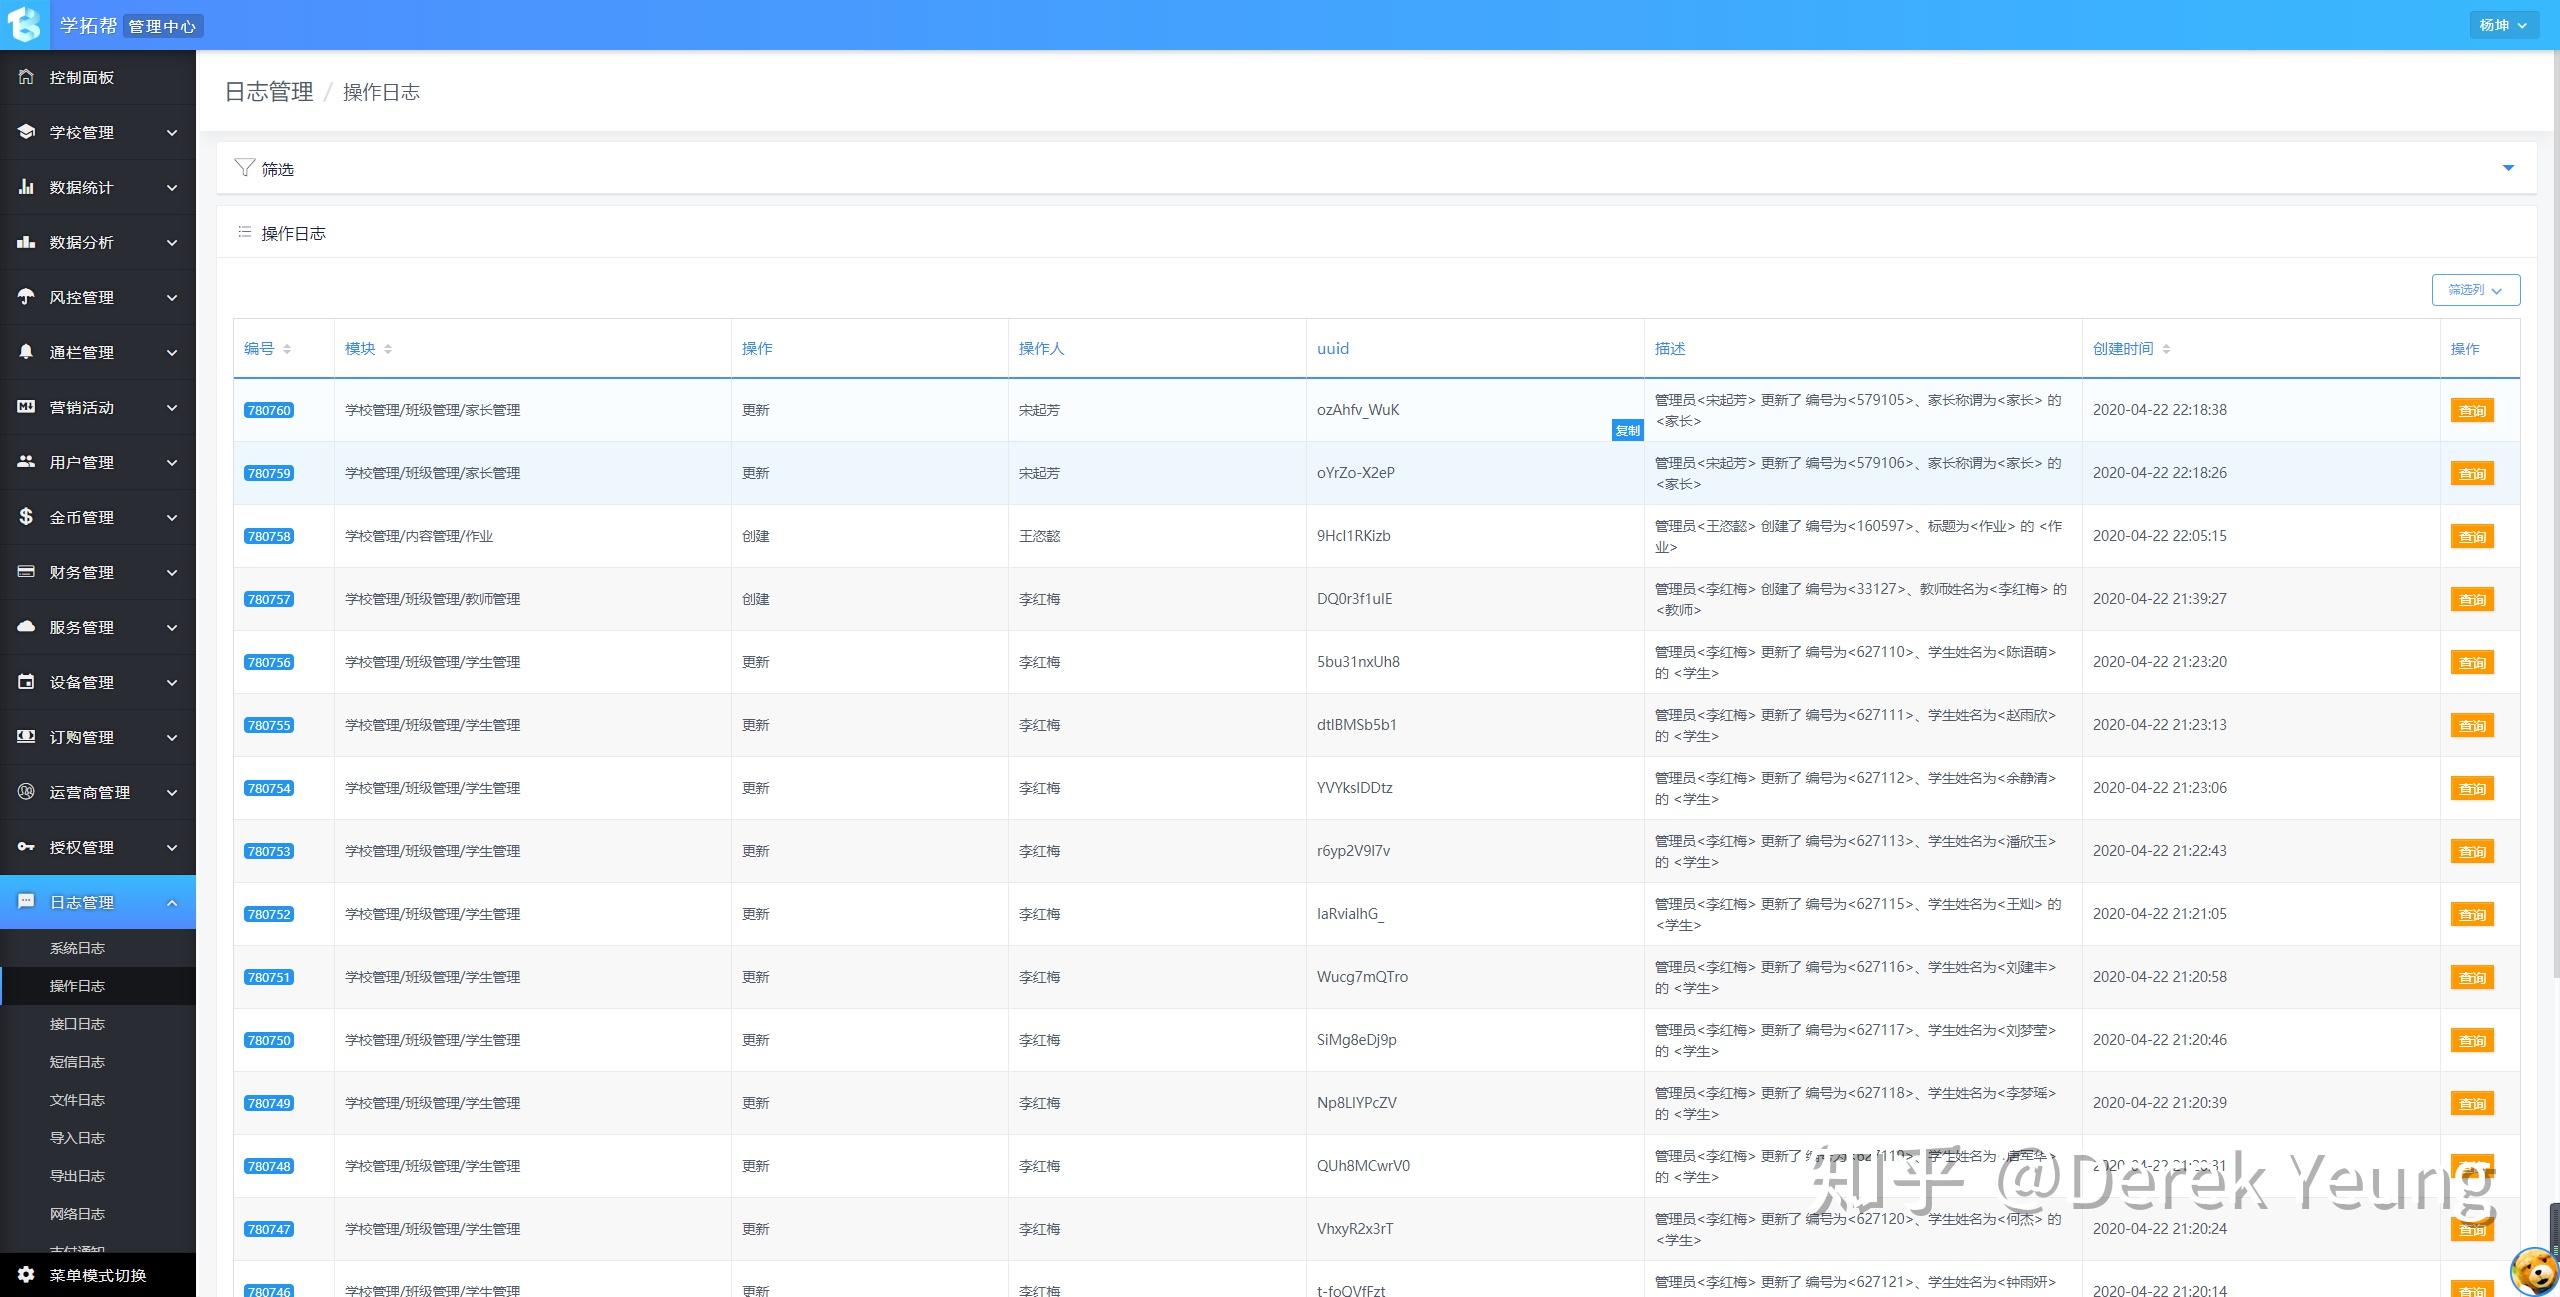Open 接口日志 submenu item
2560x1297 pixels.
(x=77, y=1024)
